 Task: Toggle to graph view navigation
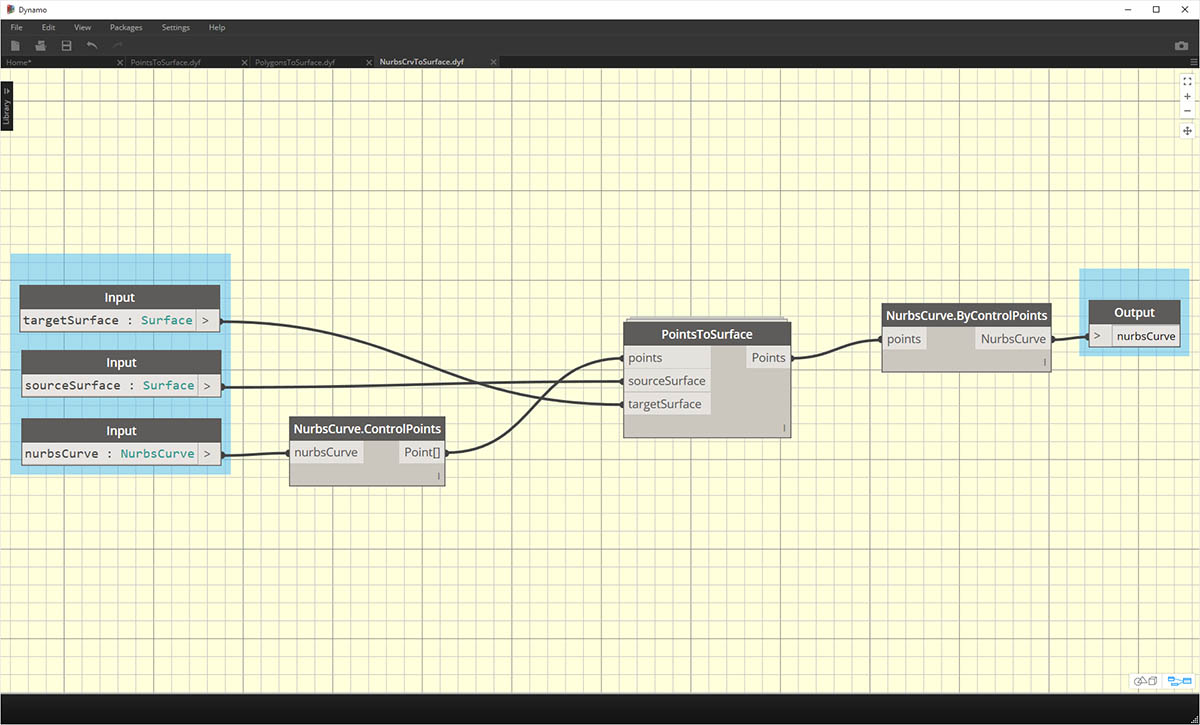[1180, 681]
